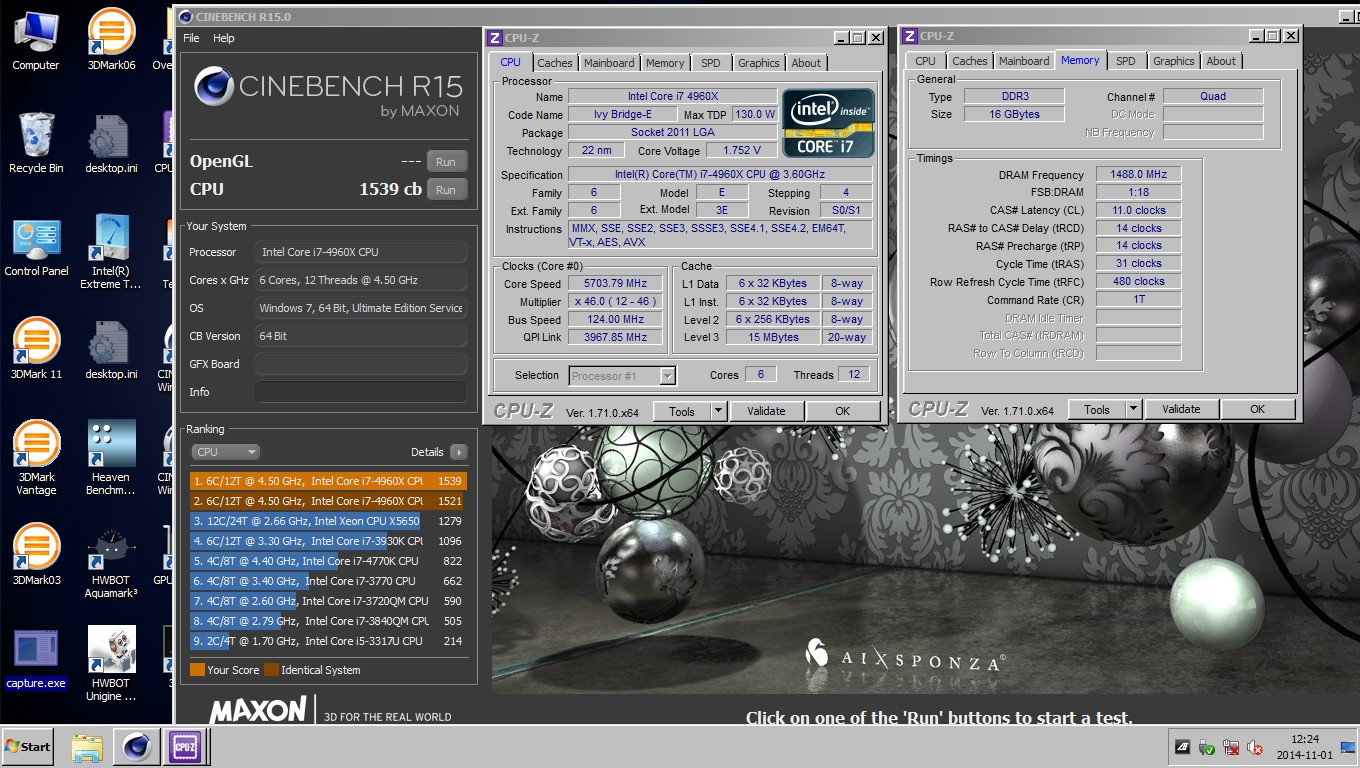1360x768 pixels.
Task: Select Core i7-3930K ranking row
Action: [328, 541]
